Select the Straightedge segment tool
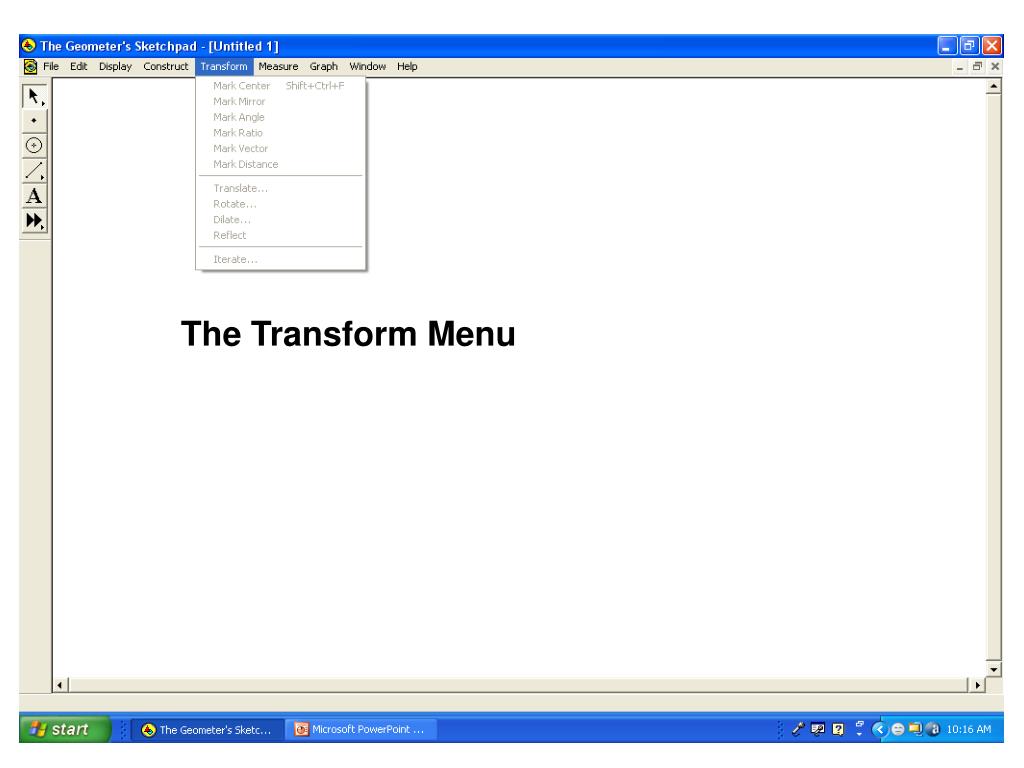 34,170
